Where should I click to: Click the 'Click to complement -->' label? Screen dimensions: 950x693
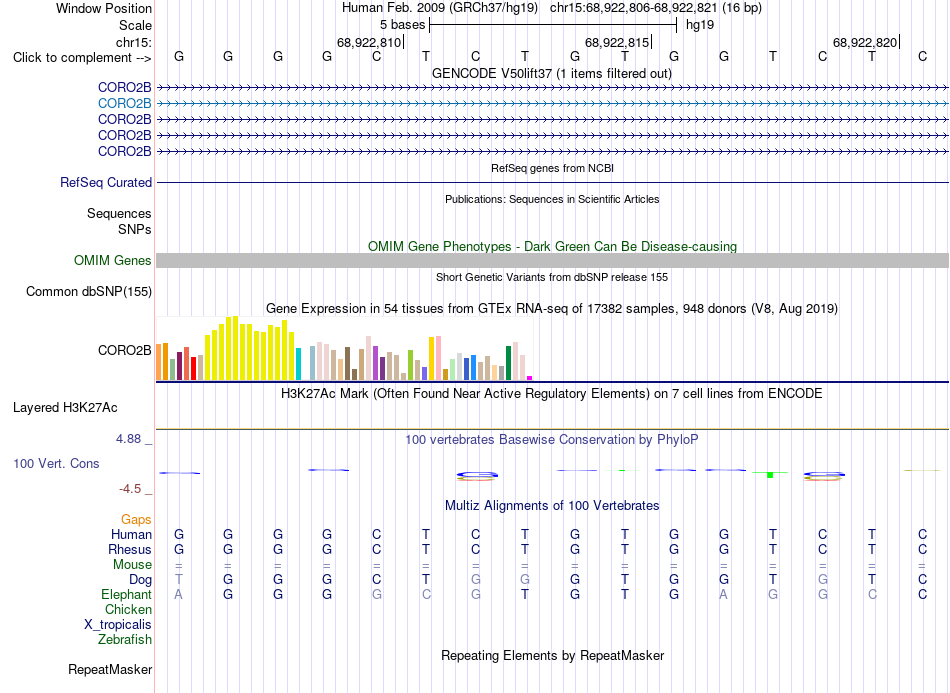pos(82,58)
